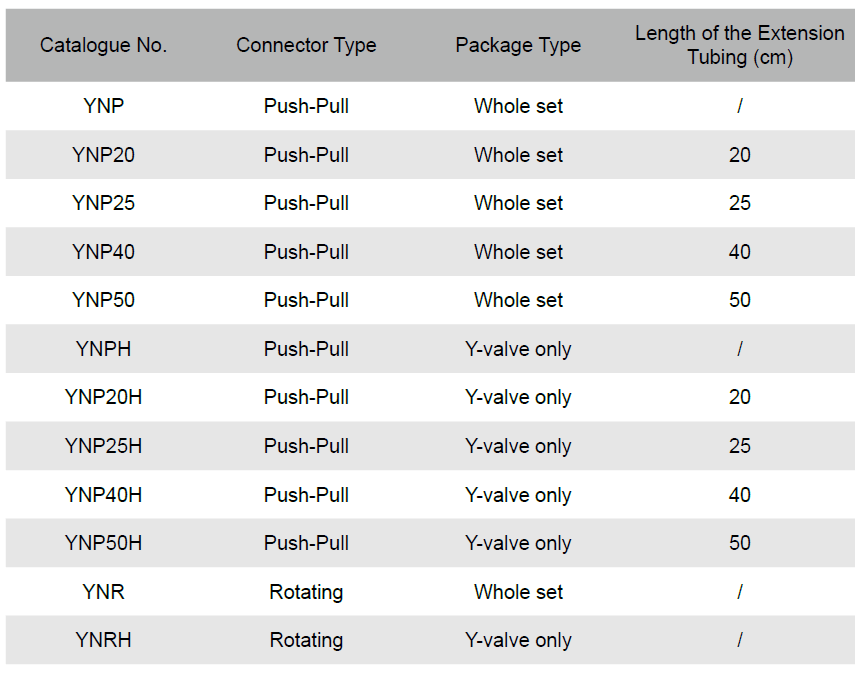This screenshot has width=861, height=673.
Task: Select the YNR catalogue number cell
Action: point(103,592)
